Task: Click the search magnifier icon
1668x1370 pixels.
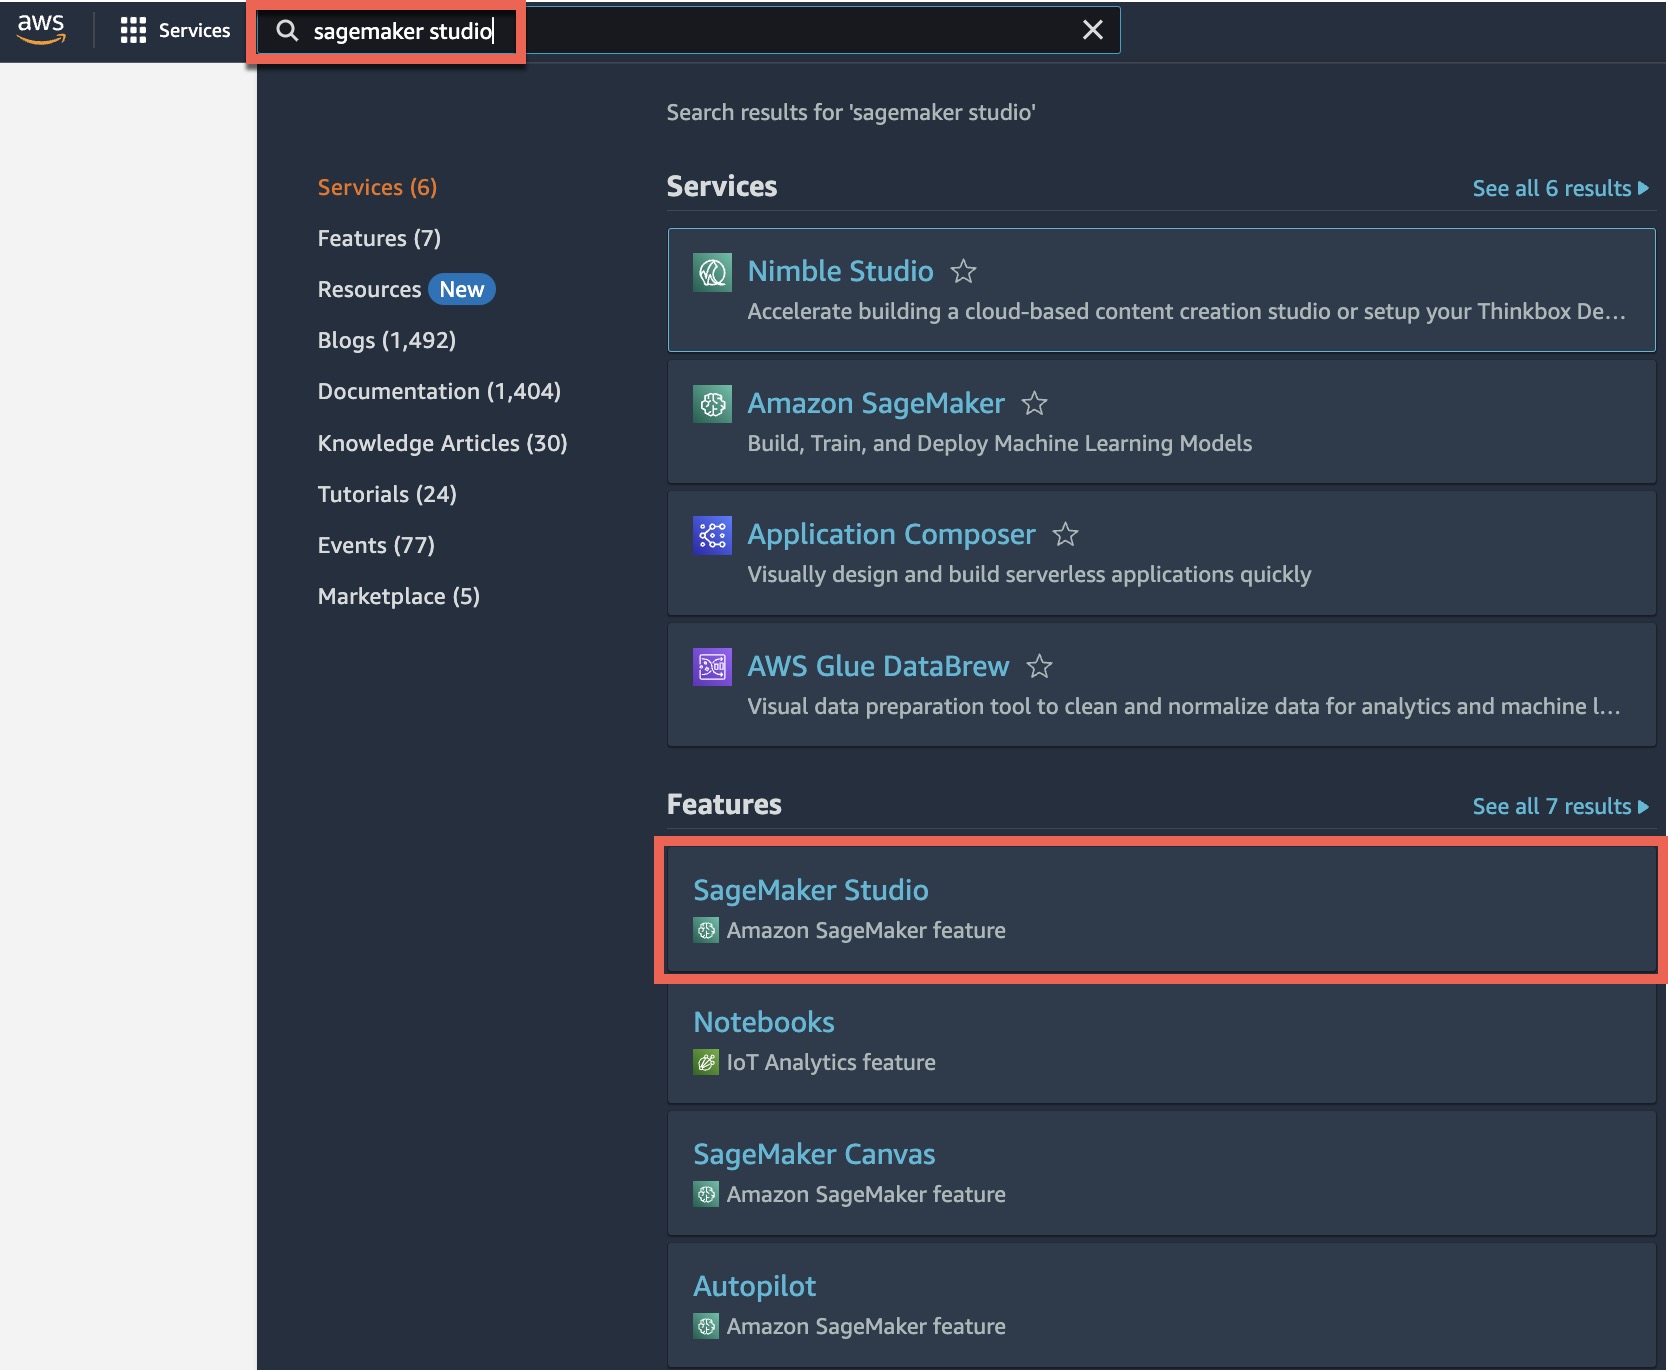Action: [287, 31]
